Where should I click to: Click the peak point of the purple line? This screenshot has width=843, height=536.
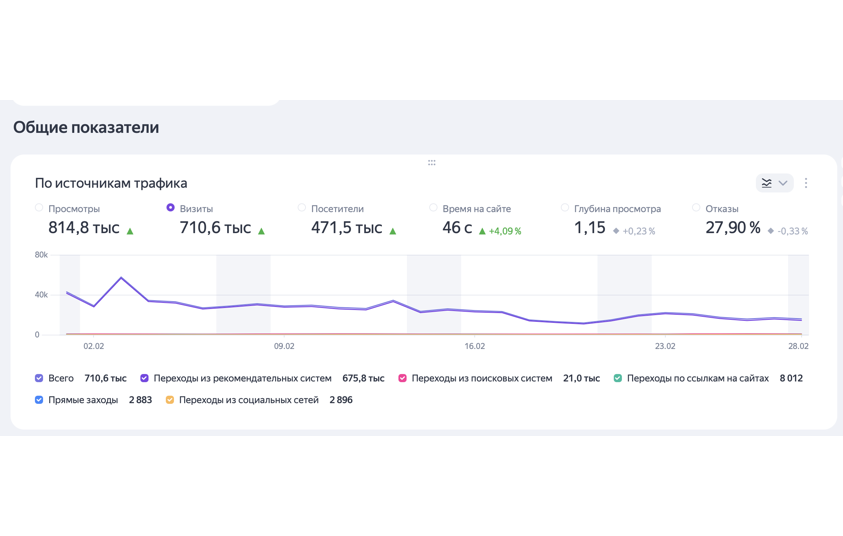click(x=121, y=278)
